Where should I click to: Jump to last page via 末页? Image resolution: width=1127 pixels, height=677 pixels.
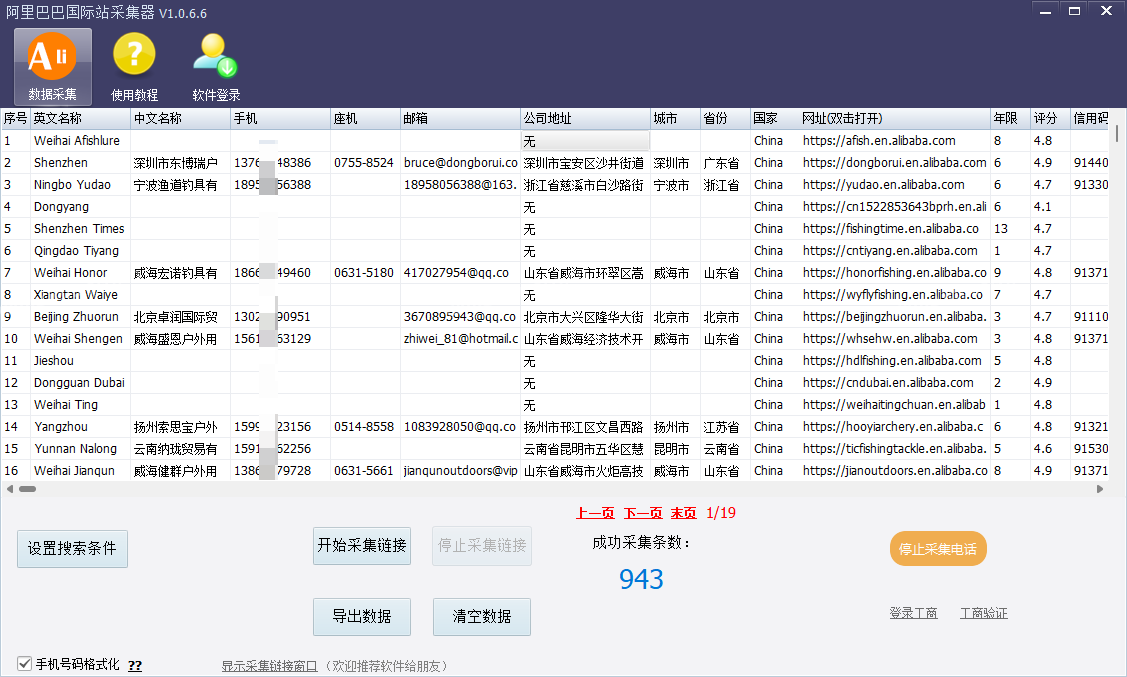coord(684,513)
